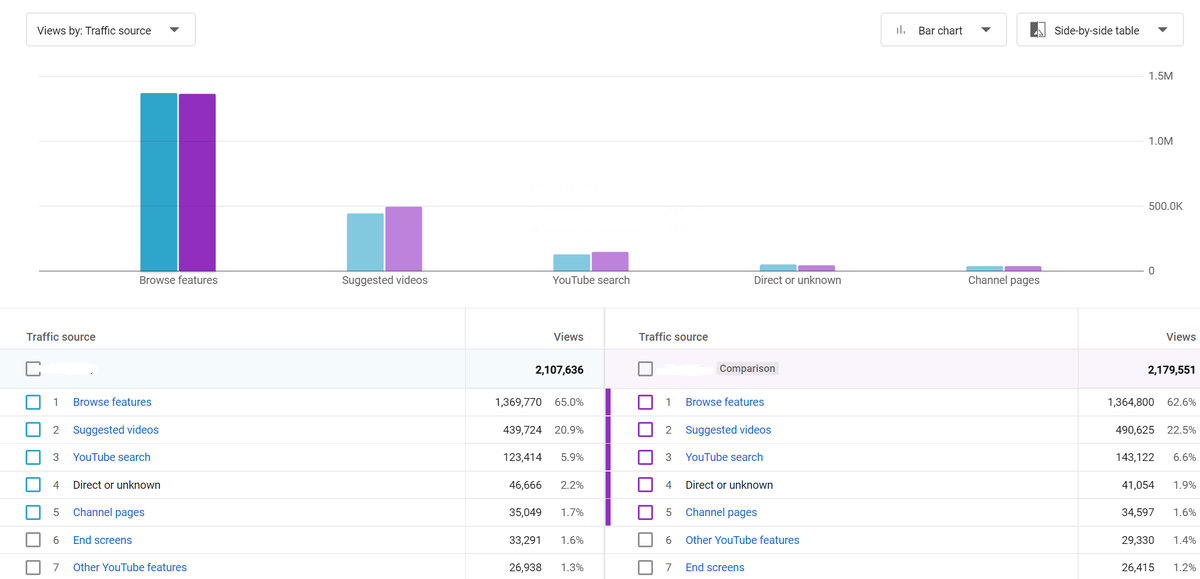Image resolution: width=1200 pixels, height=579 pixels.
Task: Click the Views column header in comparison table
Action: (x=1181, y=337)
